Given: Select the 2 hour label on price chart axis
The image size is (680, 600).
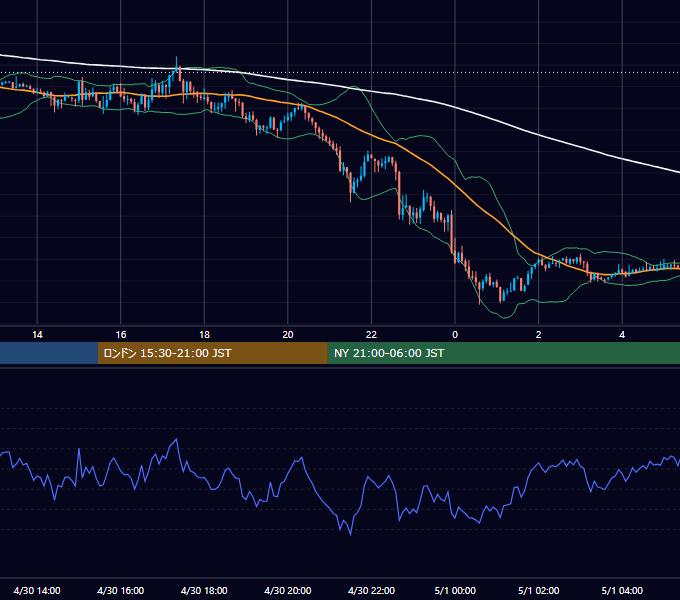Looking at the screenshot, I should (x=539, y=335).
